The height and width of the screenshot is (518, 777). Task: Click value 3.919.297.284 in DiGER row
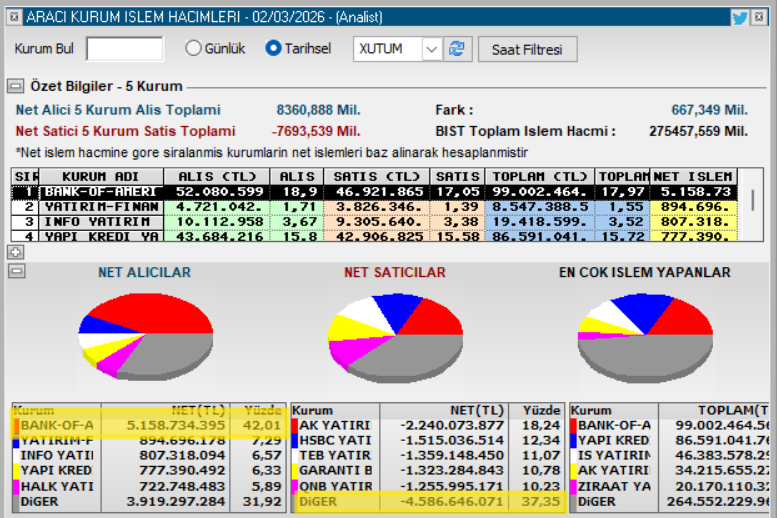click(176, 502)
